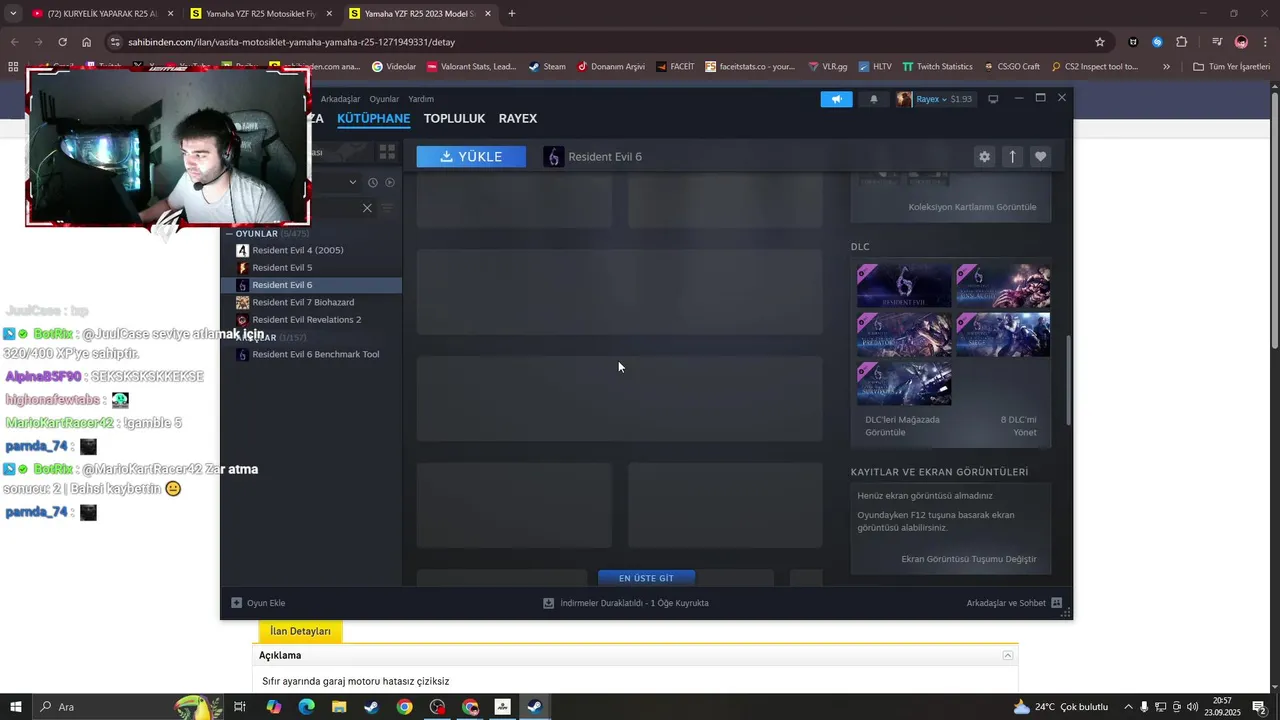
Task: Open RAYEX profile tab
Action: coord(518,118)
